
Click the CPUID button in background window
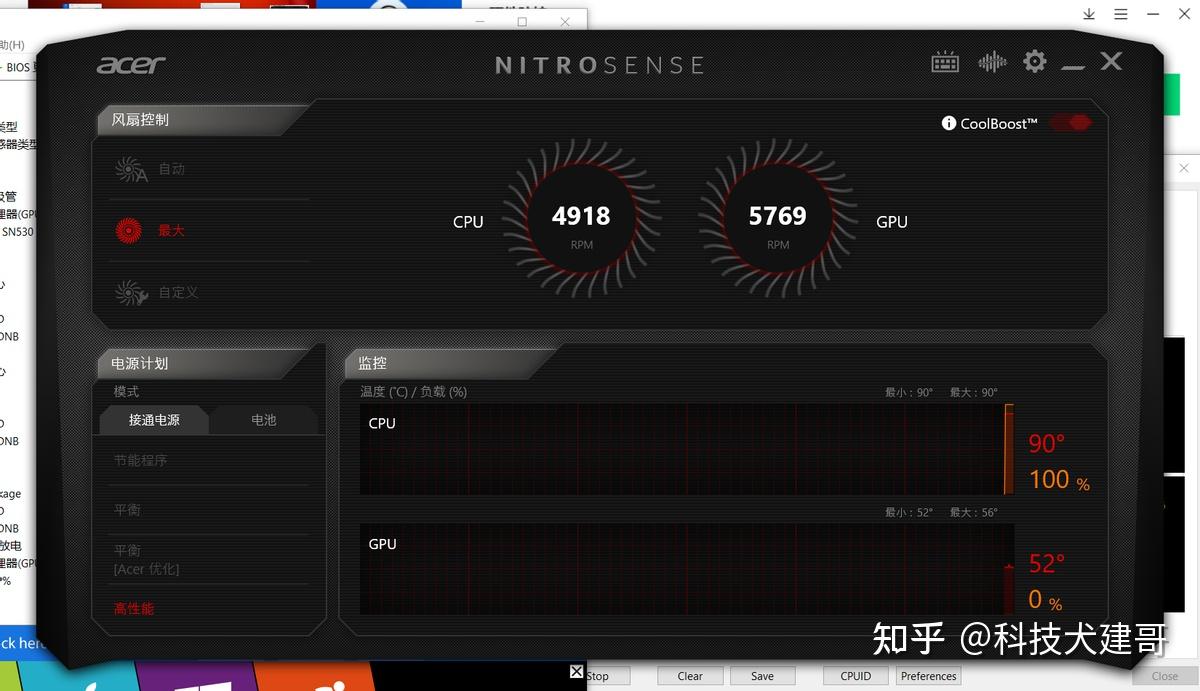(x=856, y=676)
